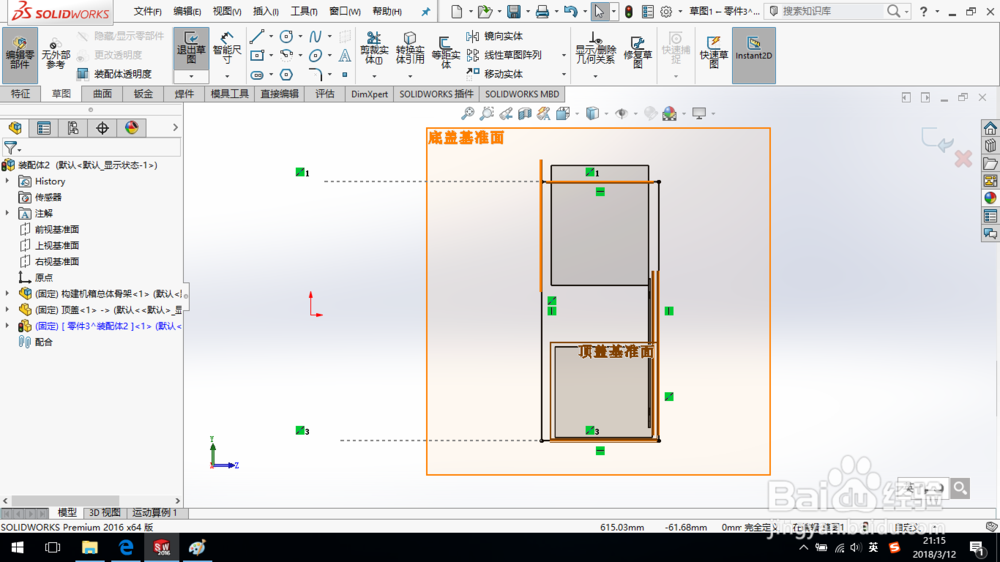The height and width of the screenshot is (562, 1000).
Task: Open the SOLIDWORKS MBD tab
Action: pos(522,94)
